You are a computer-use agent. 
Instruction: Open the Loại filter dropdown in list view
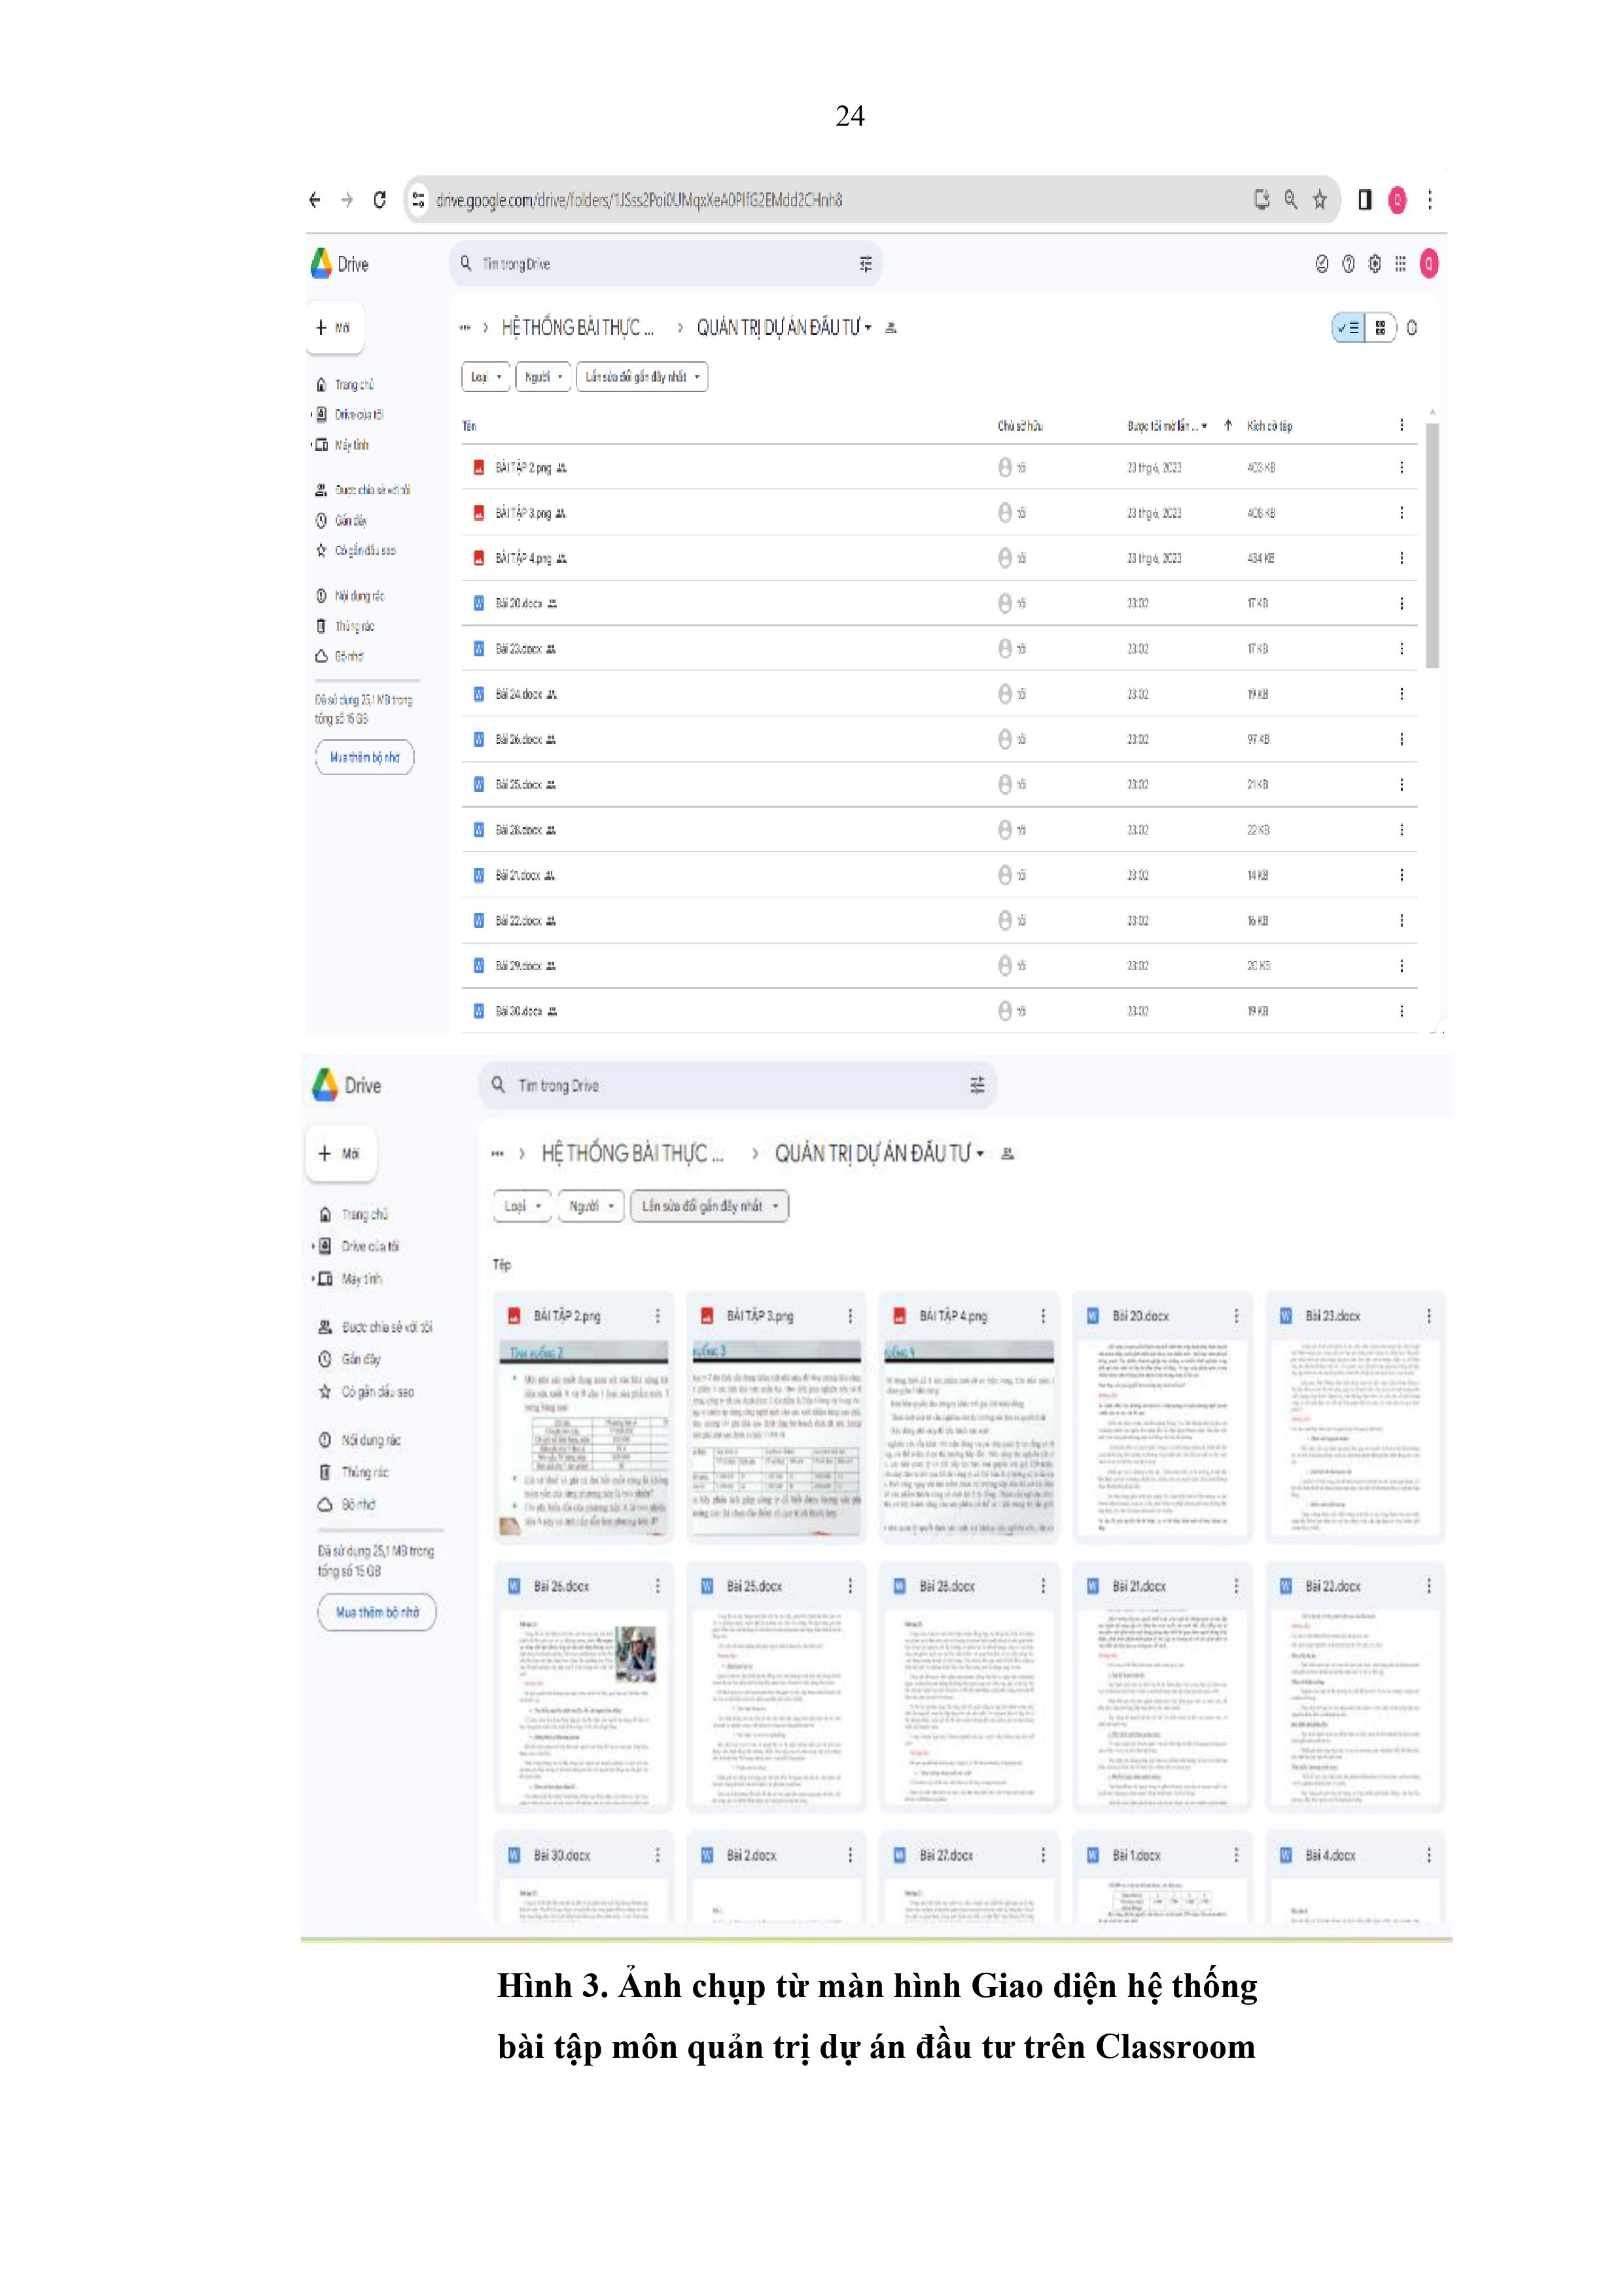(486, 377)
